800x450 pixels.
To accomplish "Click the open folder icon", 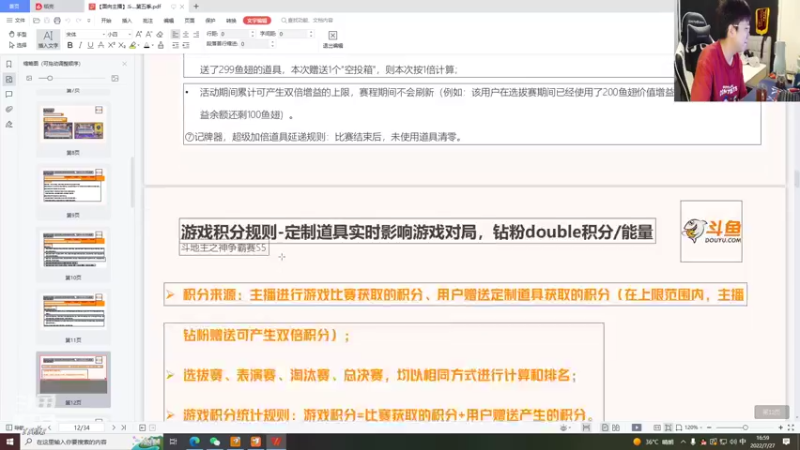I will [x=36, y=20].
